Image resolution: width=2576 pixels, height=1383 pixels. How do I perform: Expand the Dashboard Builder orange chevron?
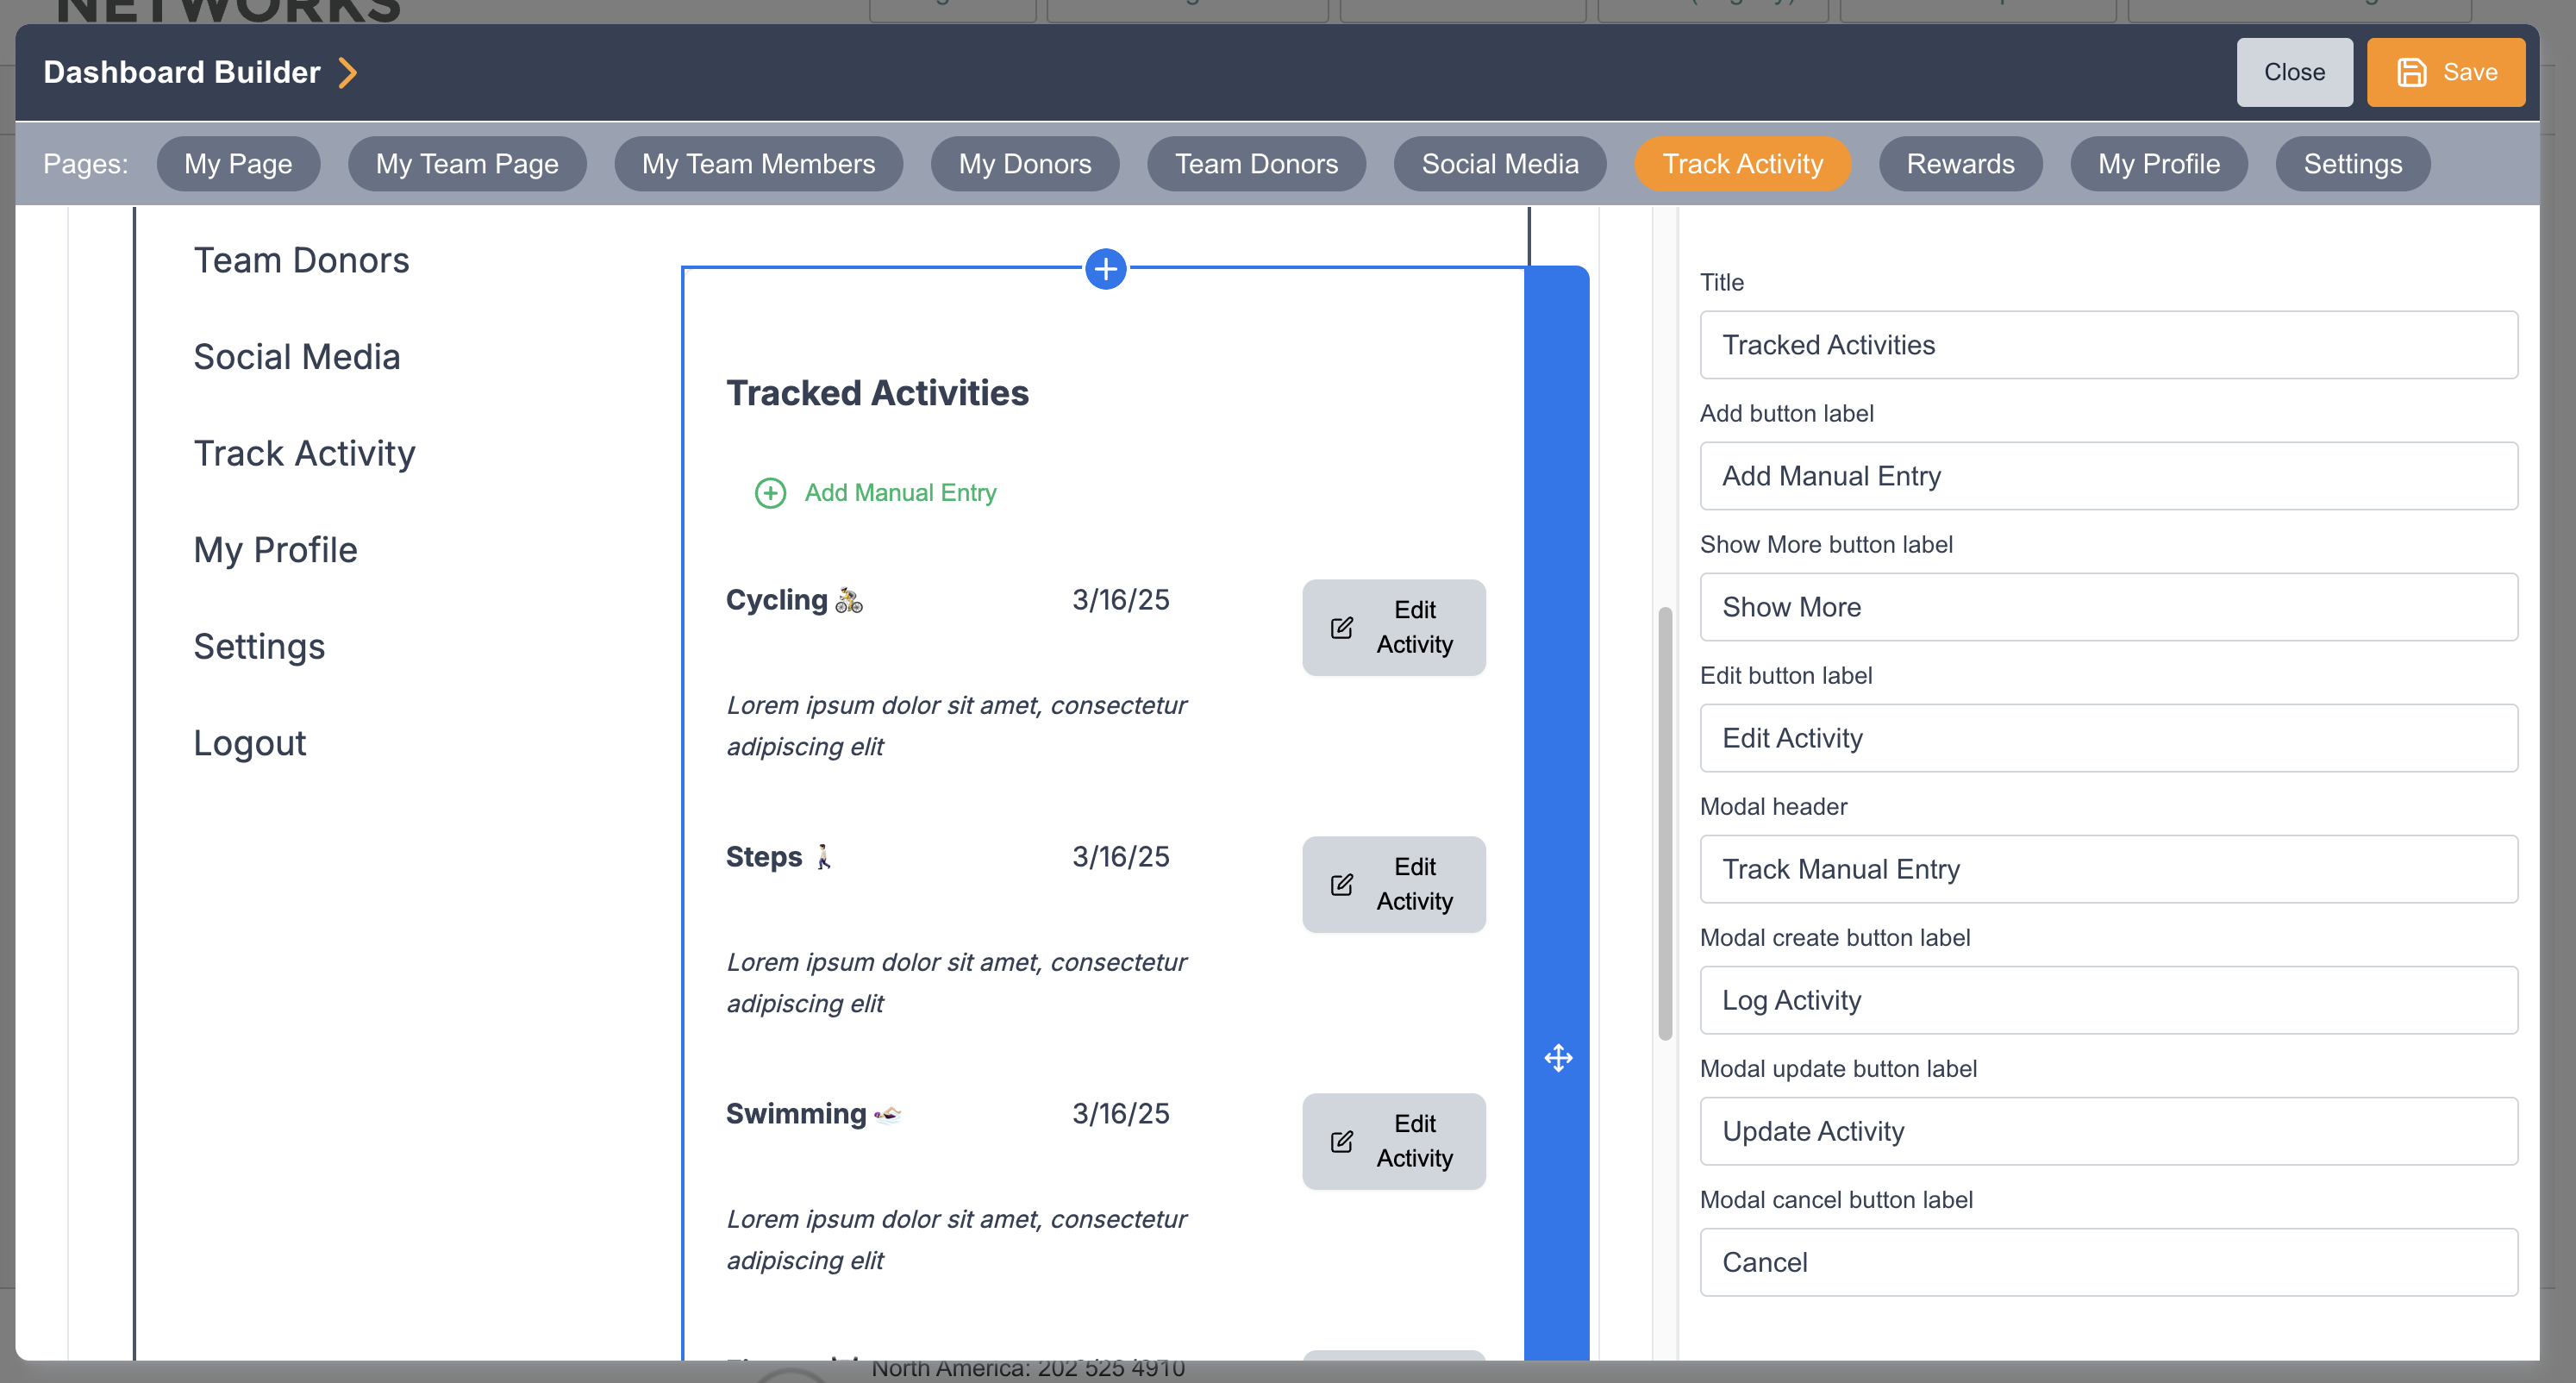pos(348,72)
